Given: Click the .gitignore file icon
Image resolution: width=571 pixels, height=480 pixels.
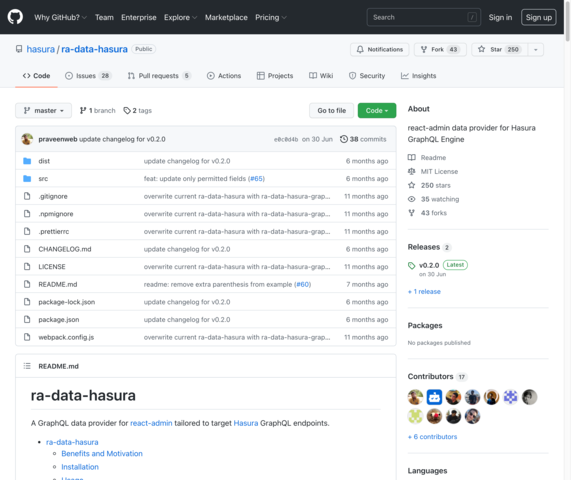Looking at the screenshot, I should [27, 196].
